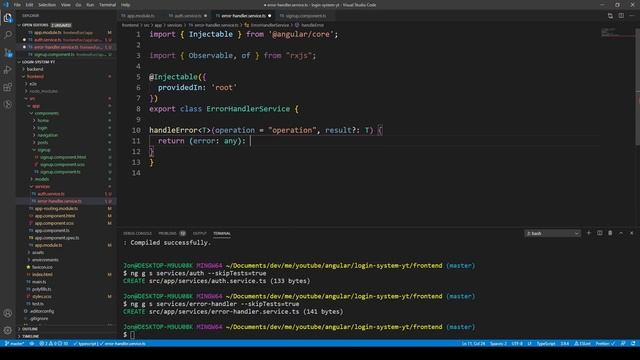The width and height of the screenshot is (640, 360).
Task: Switch to the Output panel tab
Action: [200, 233]
